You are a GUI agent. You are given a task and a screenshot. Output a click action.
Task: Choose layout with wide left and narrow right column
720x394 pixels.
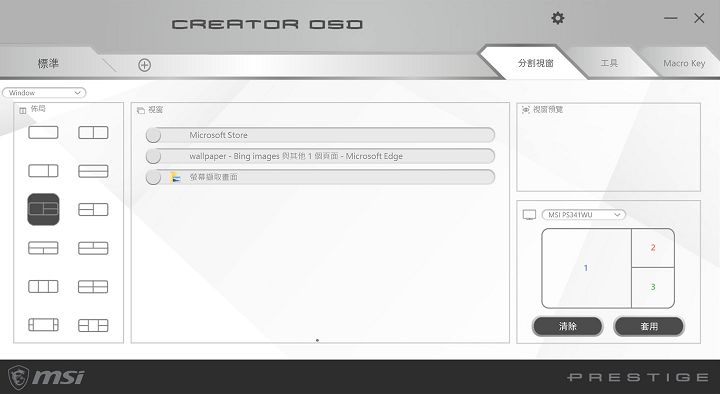point(43,171)
